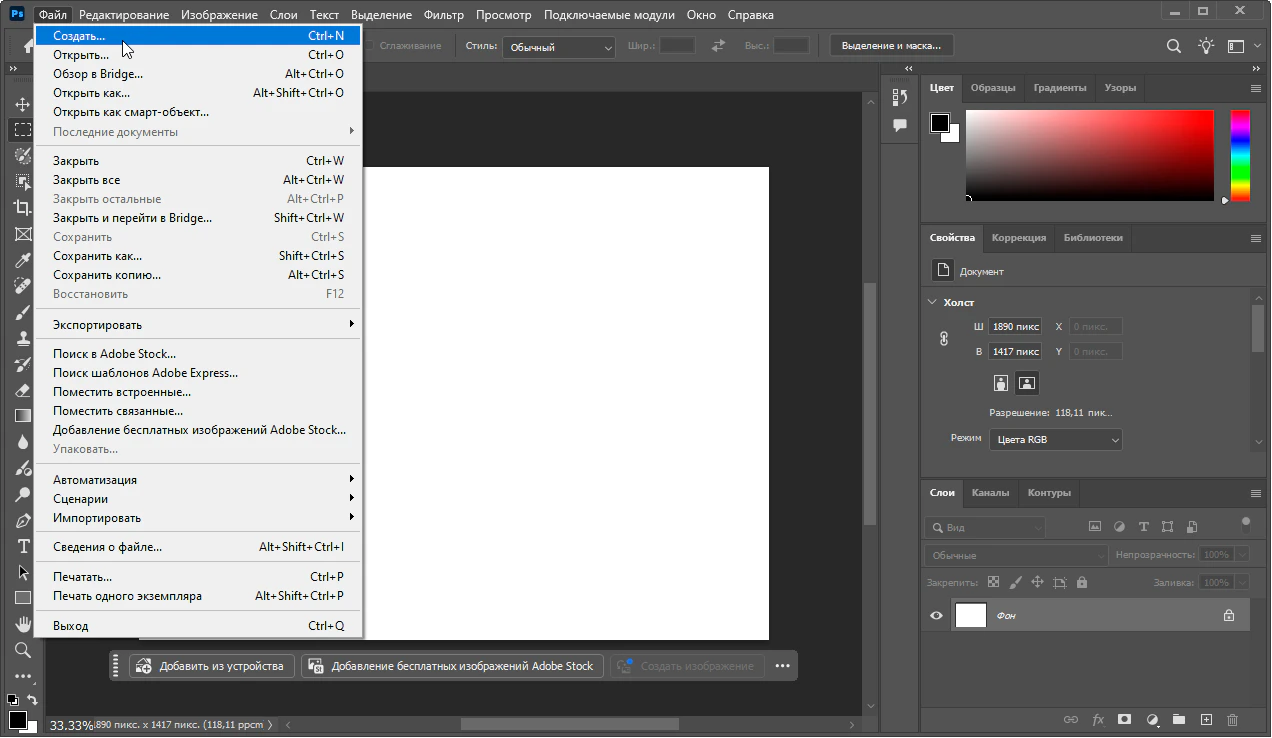
Task: Toggle the lock-all icon next to Закрепить
Action: pyautogui.click(x=1081, y=582)
